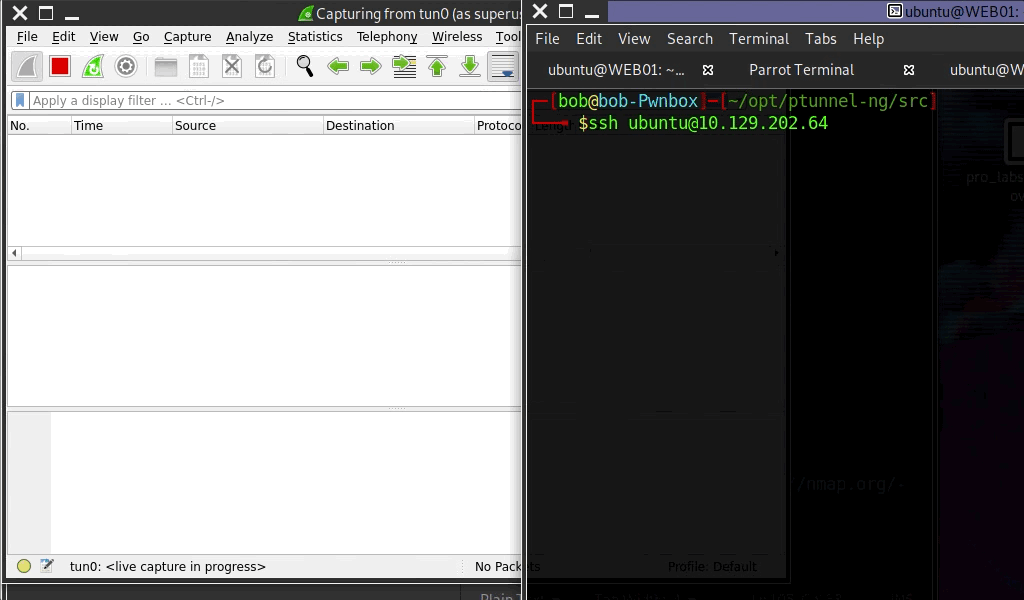The image size is (1024, 600).
Task: Go forward to next packet green arrow
Action: click(370, 67)
